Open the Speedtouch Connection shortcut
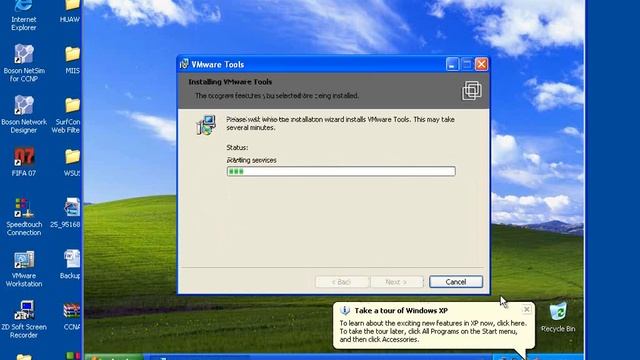Image resolution: width=640 pixels, height=360 pixels. tap(24, 217)
